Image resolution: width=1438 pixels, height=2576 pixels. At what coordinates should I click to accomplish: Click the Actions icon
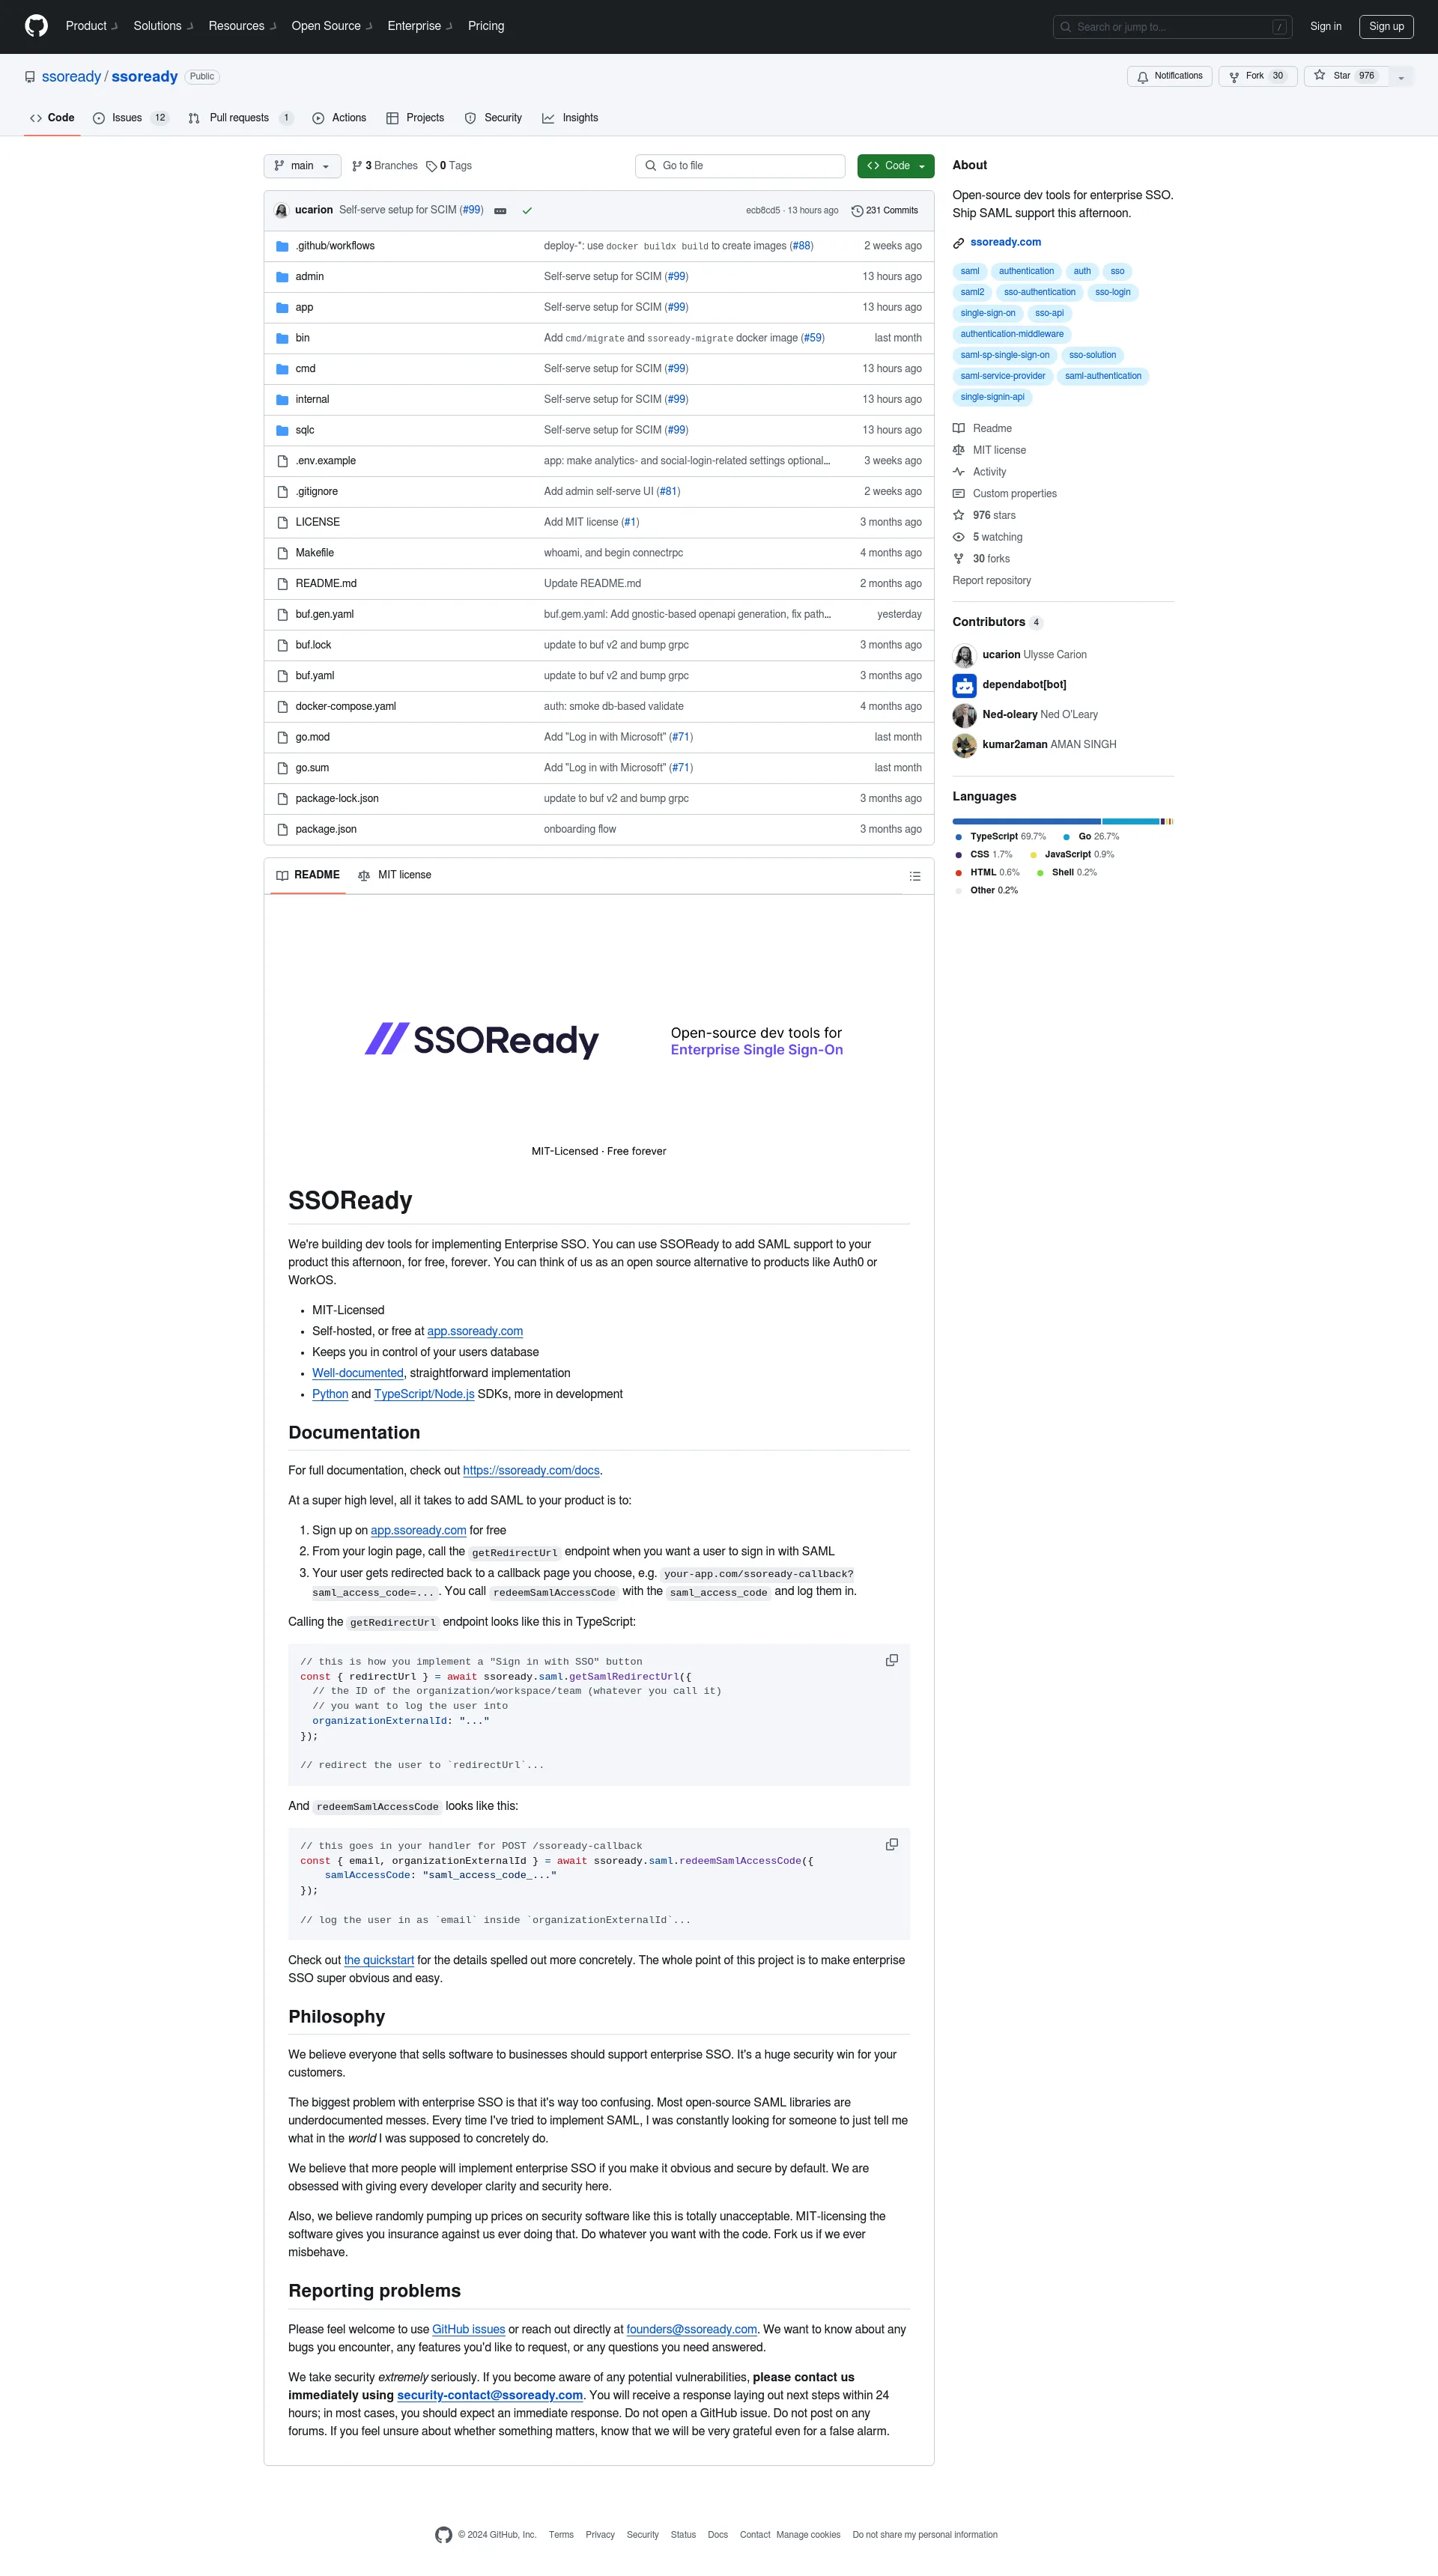point(318,118)
